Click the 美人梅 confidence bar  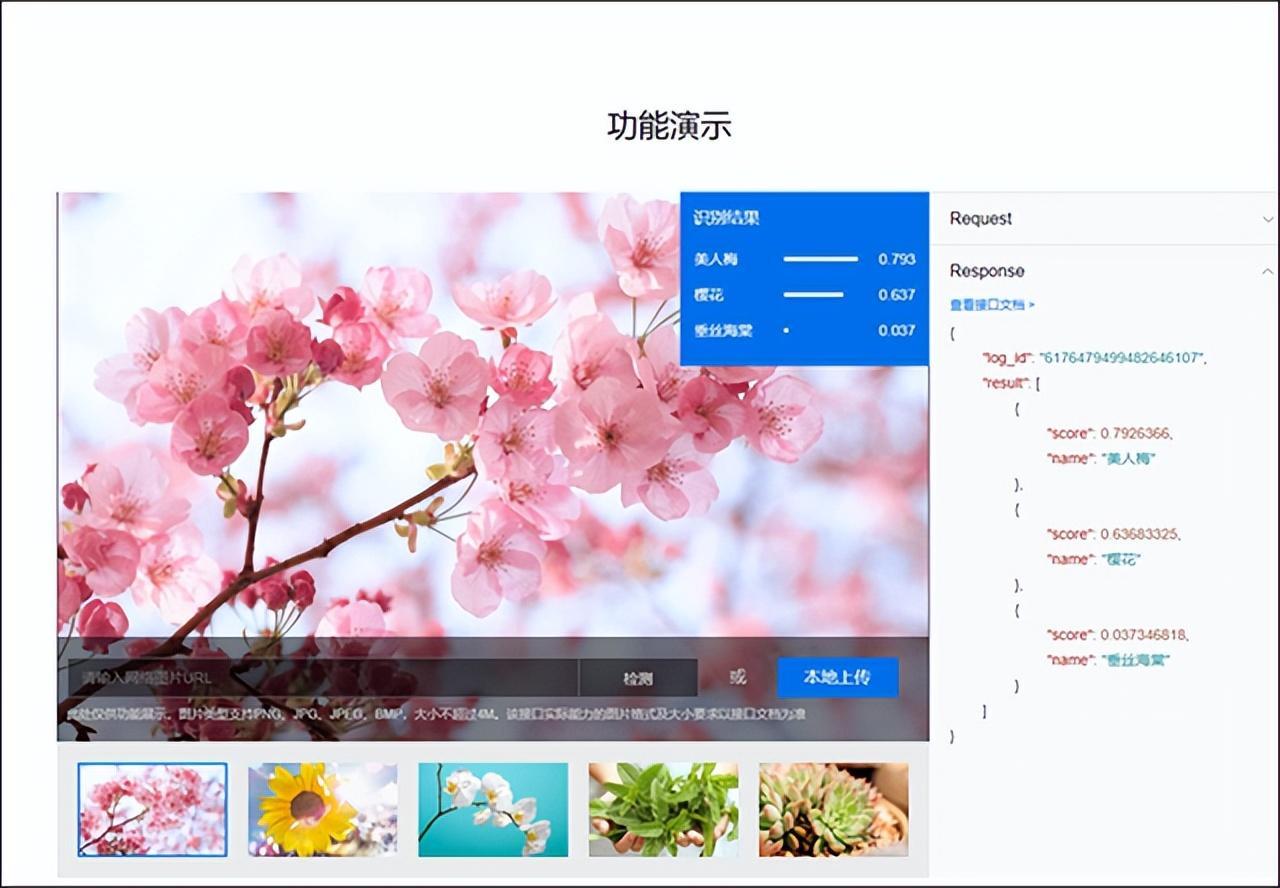(820, 259)
